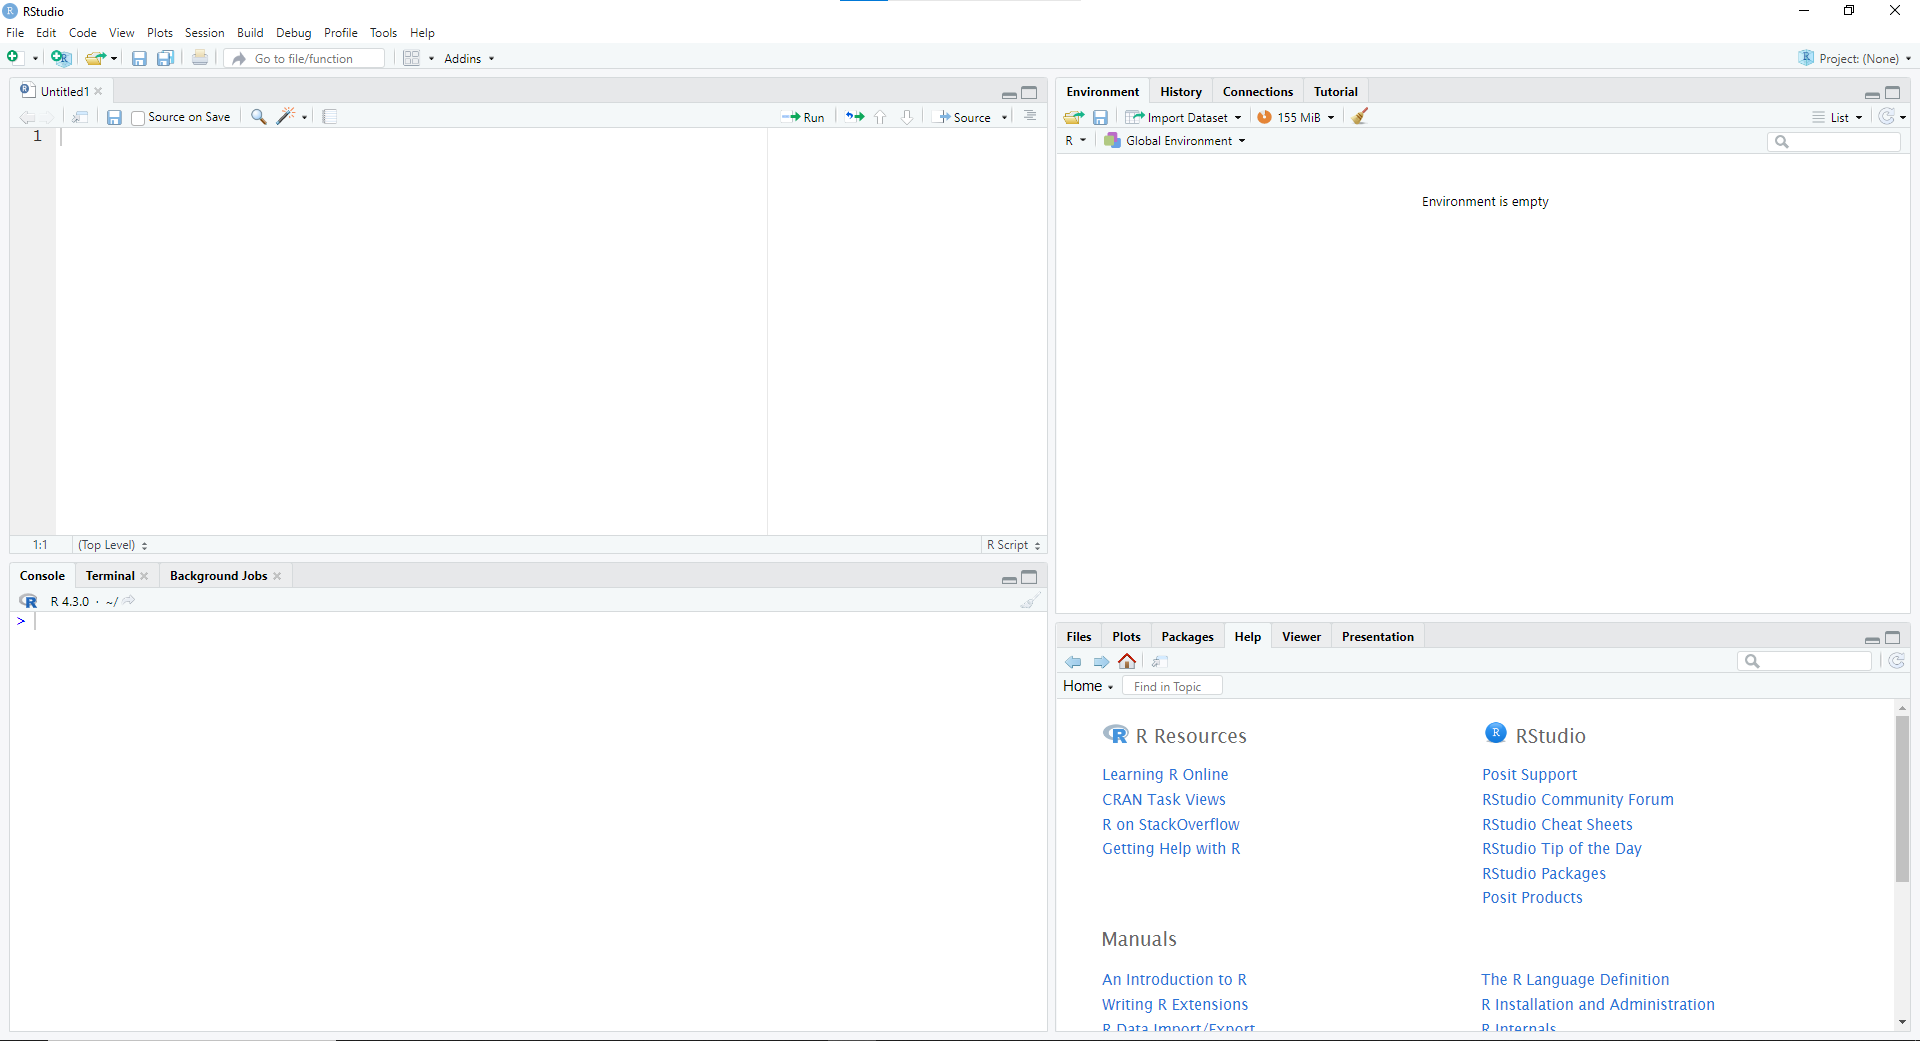Image resolution: width=1920 pixels, height=1041 pixels.
Task: Open the R Script file type dropdown
Action: coord(1013,545)
